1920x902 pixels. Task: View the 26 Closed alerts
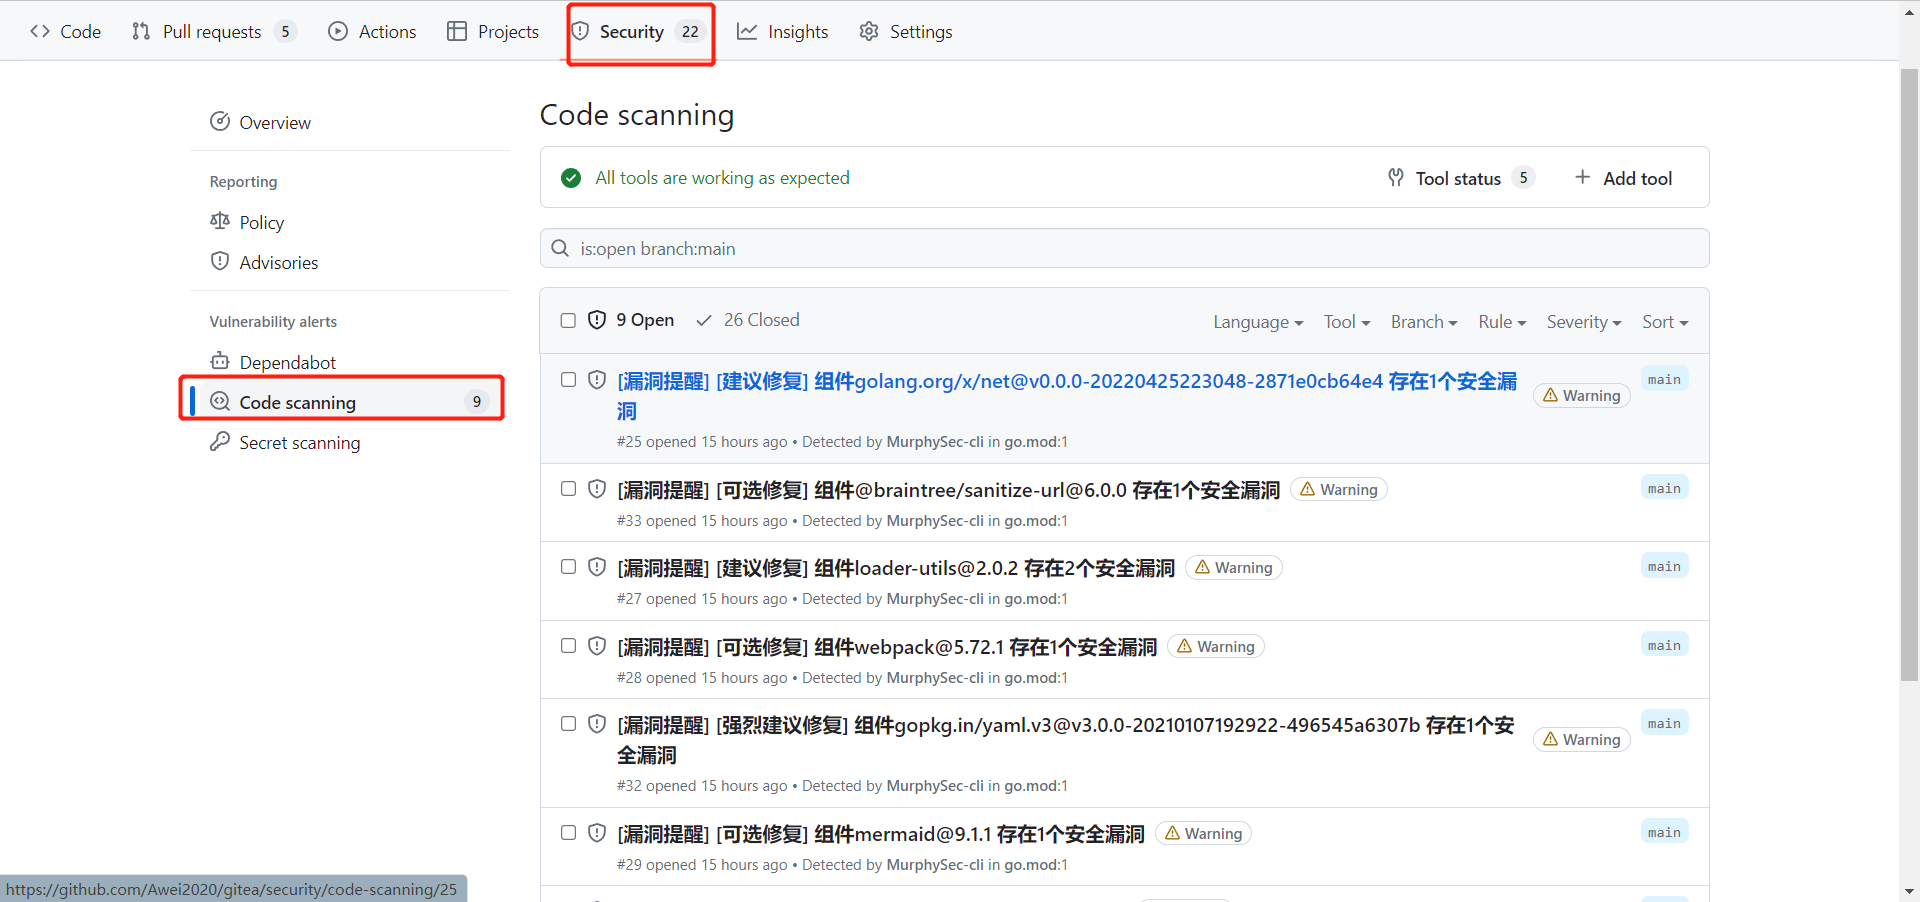click(761, 319)
